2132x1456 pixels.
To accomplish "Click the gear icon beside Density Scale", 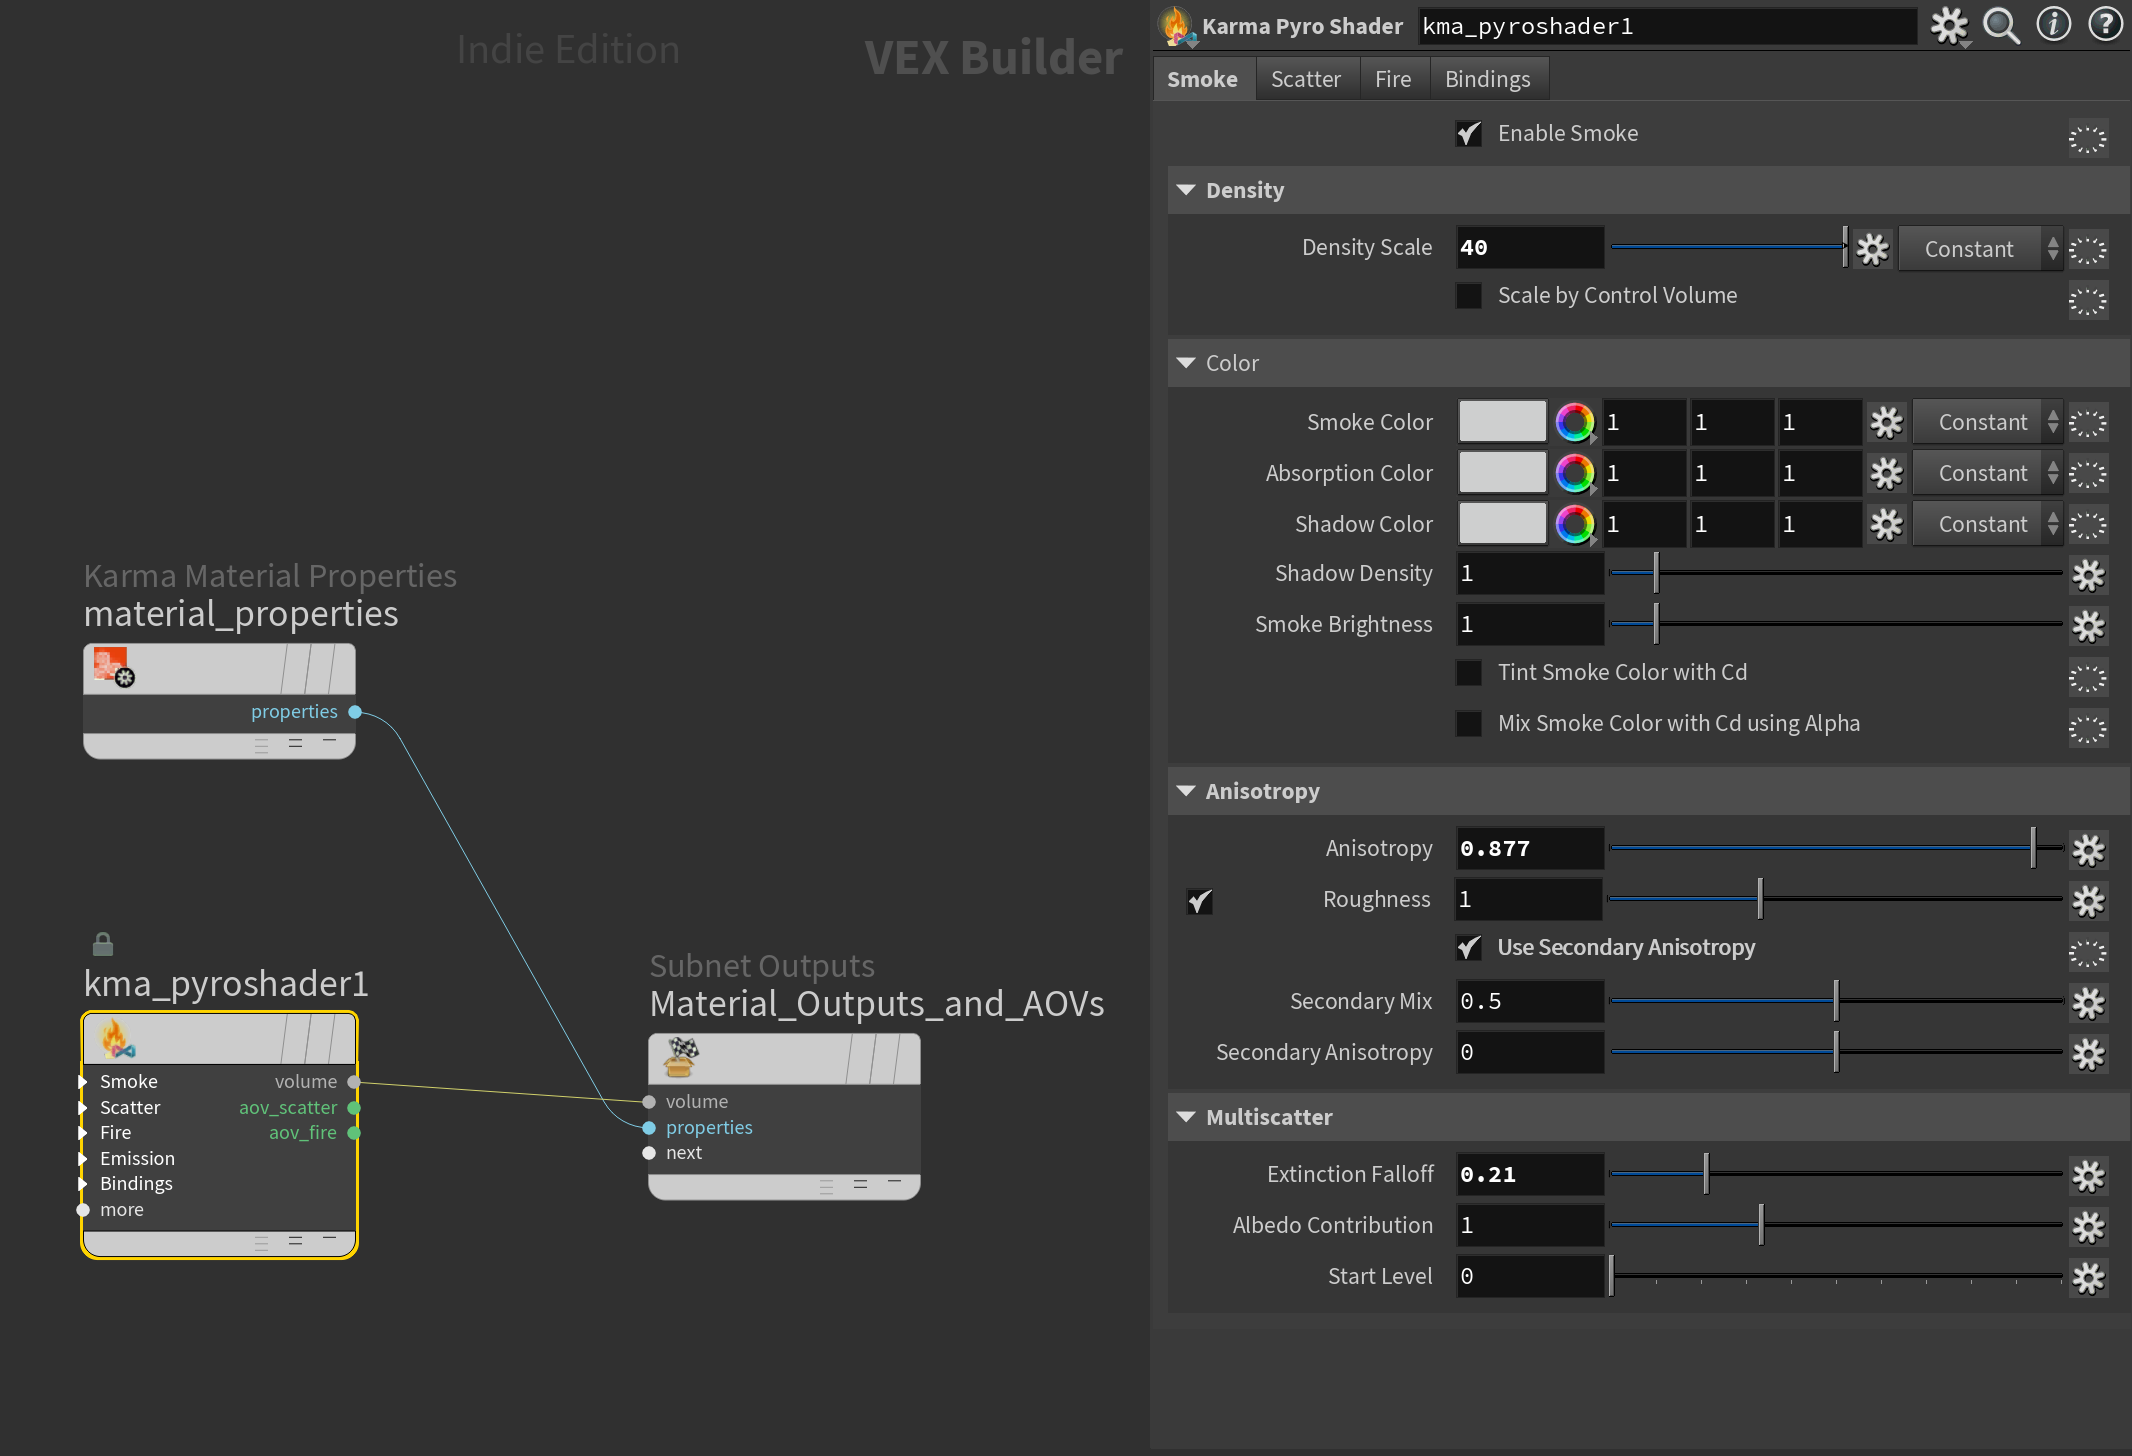I will click(x=1872, y=248).
